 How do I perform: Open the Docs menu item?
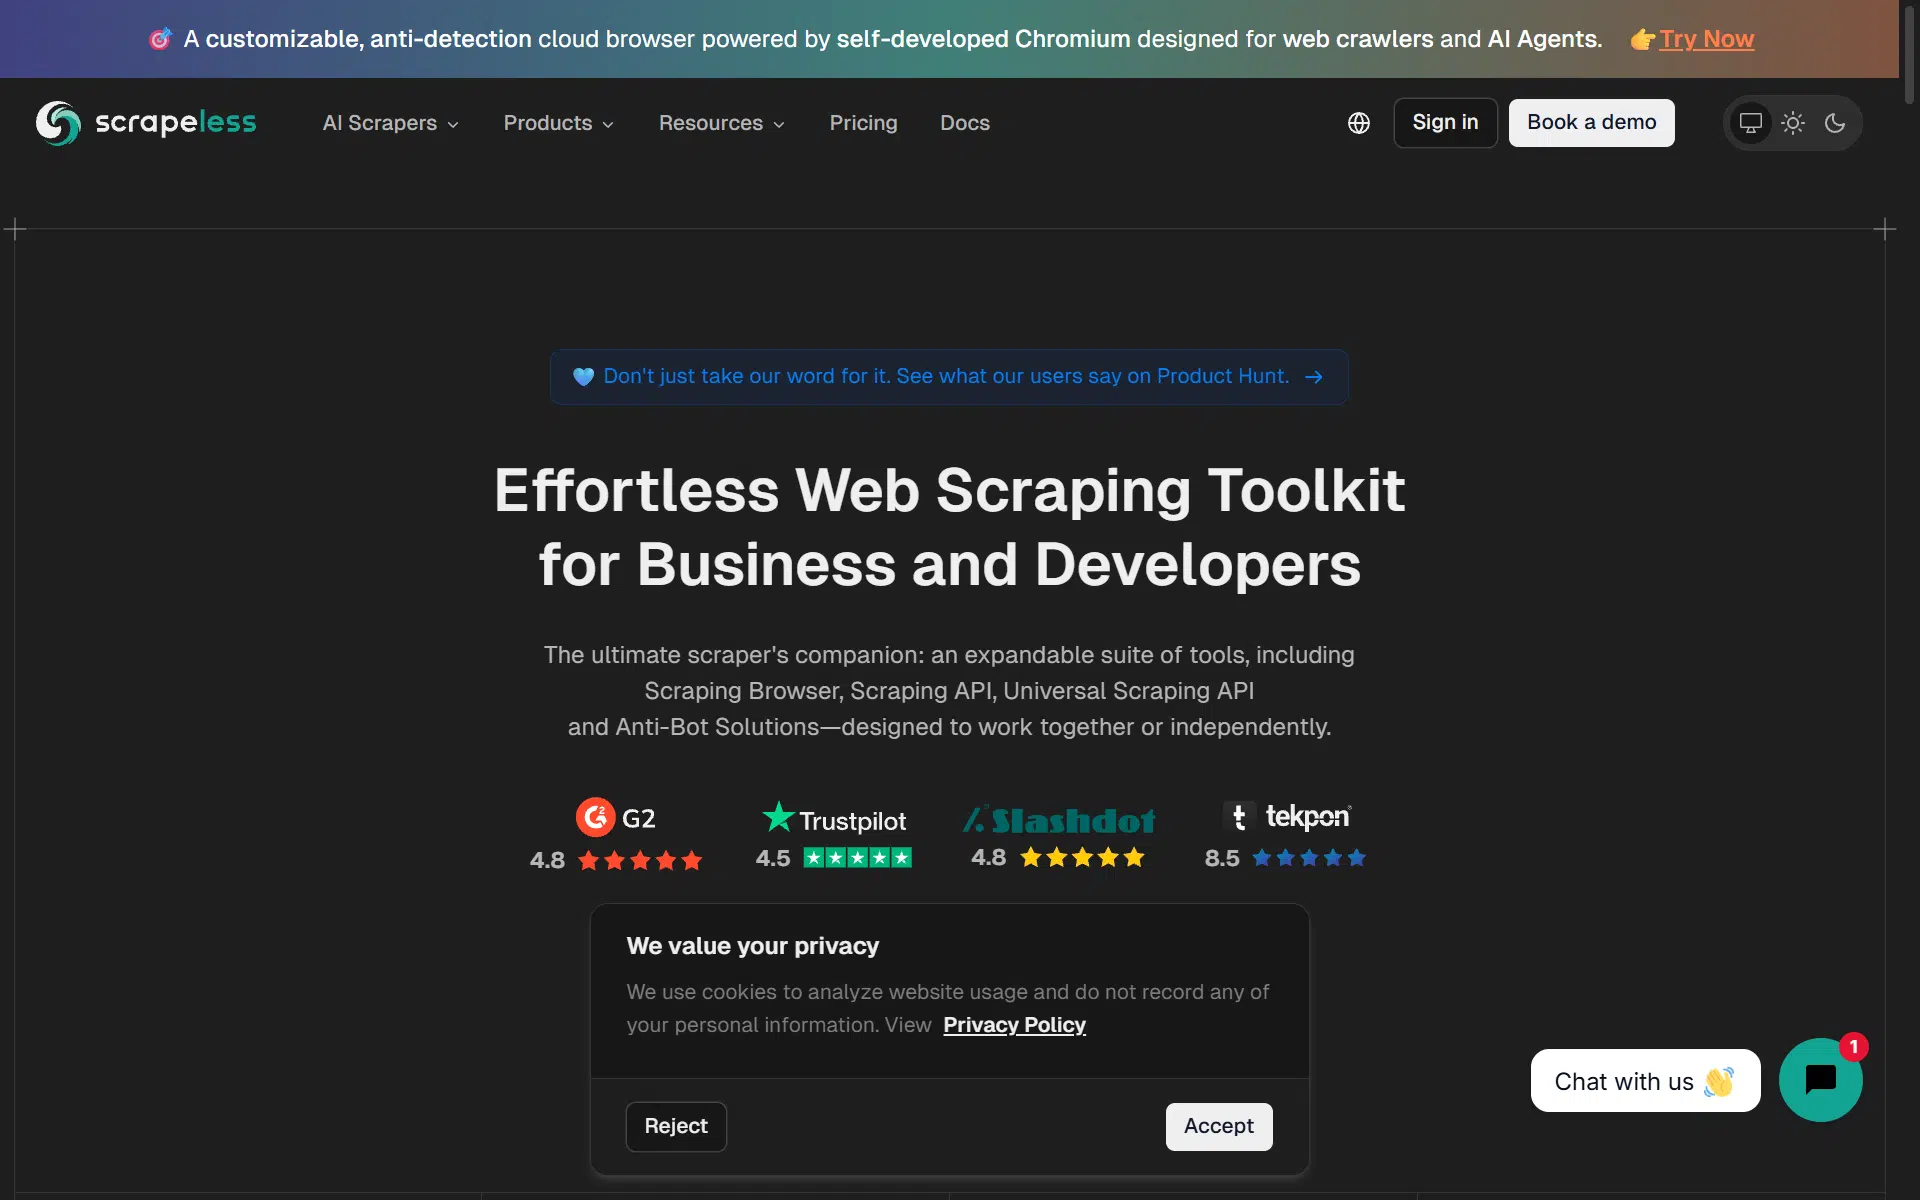pyautogui.click(x=964, y=123)
